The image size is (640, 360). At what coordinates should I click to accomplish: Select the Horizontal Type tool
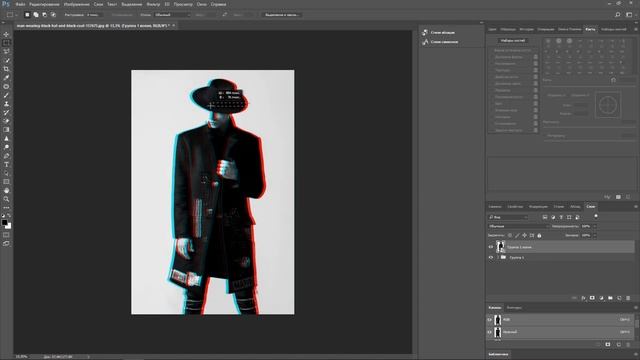tap(6, 164)
